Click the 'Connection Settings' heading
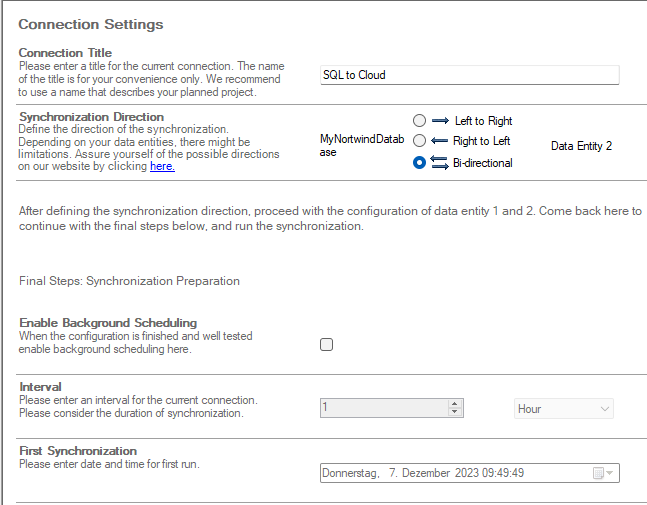The height and width of the screenshot is (505, 647). (91, 24)
